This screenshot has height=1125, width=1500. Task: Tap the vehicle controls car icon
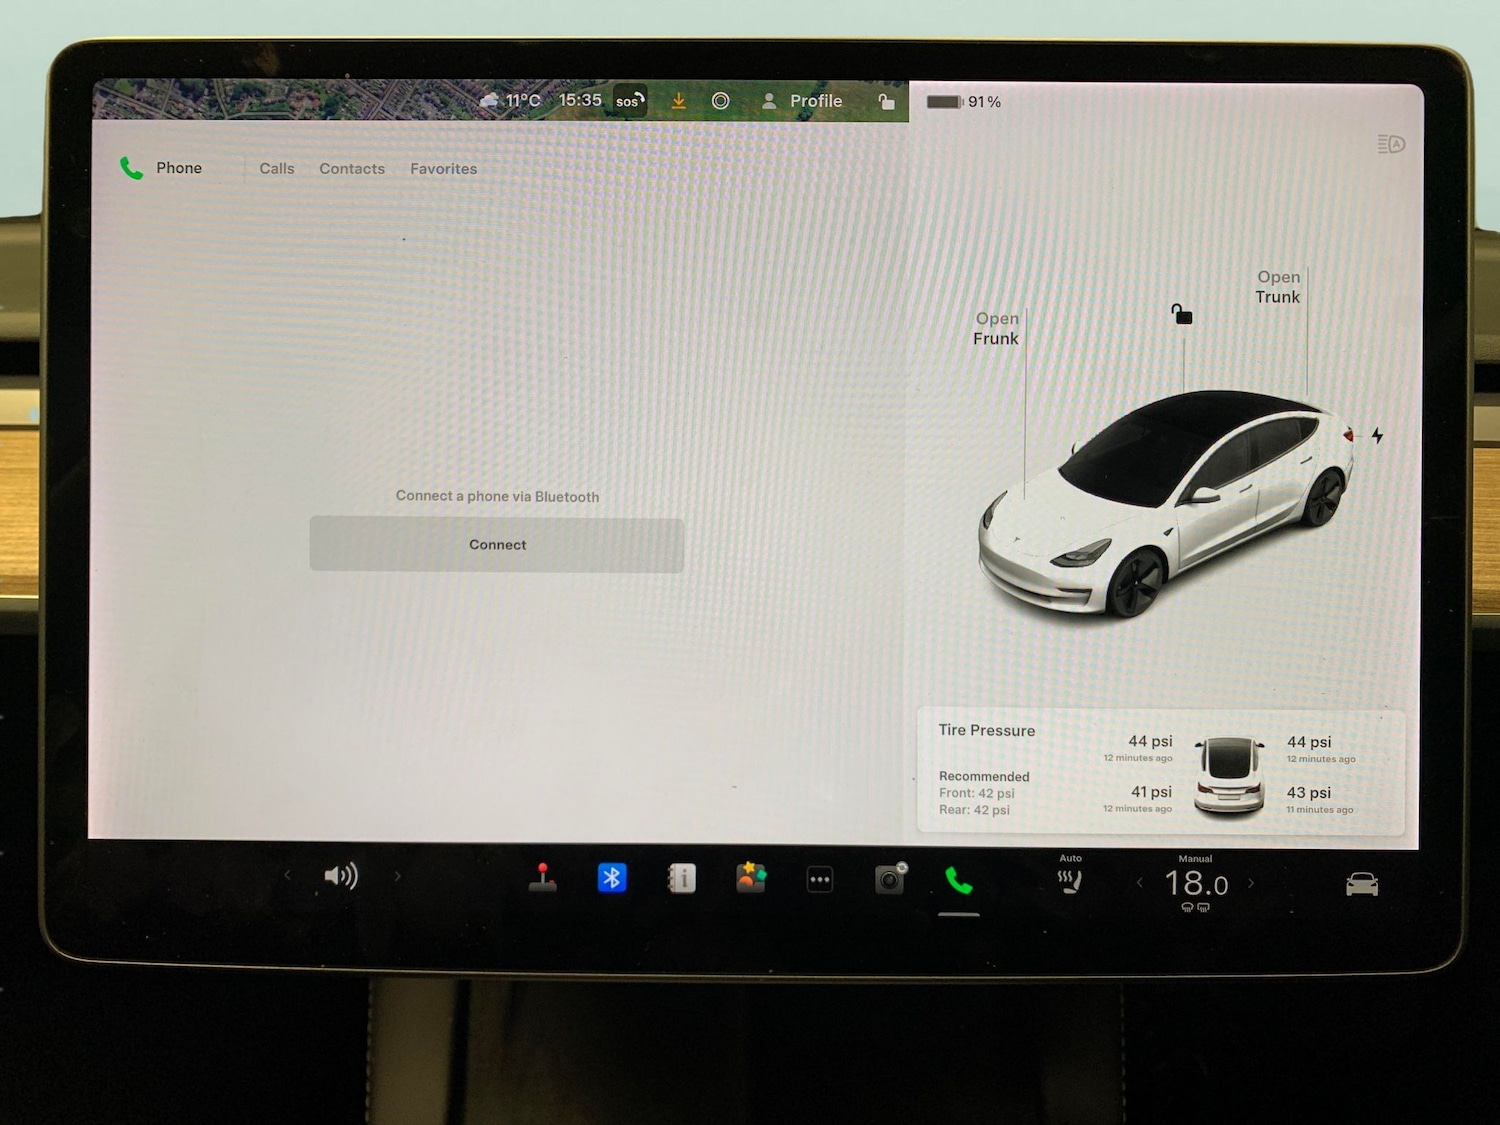tap(1361, 883)
